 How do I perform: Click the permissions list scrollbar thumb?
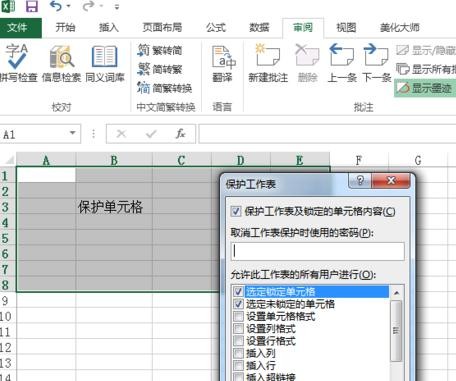[x=396, y=331]
